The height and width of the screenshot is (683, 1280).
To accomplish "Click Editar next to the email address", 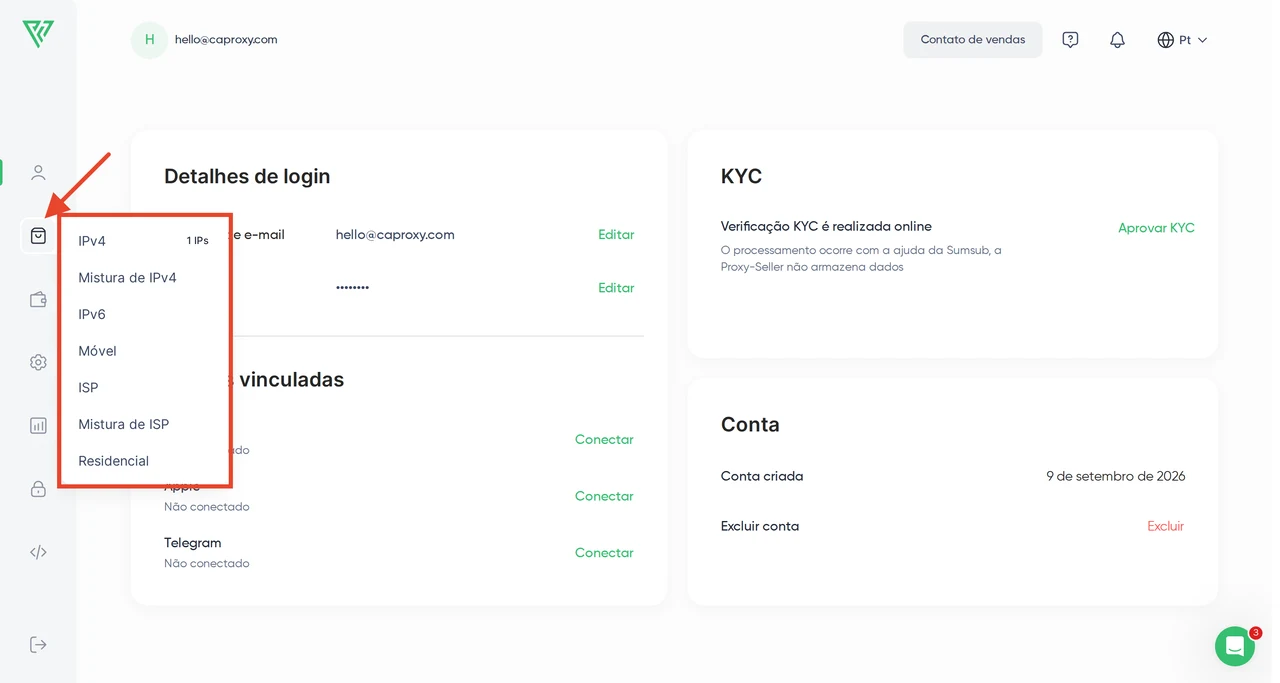I will [x=616, y=234].
